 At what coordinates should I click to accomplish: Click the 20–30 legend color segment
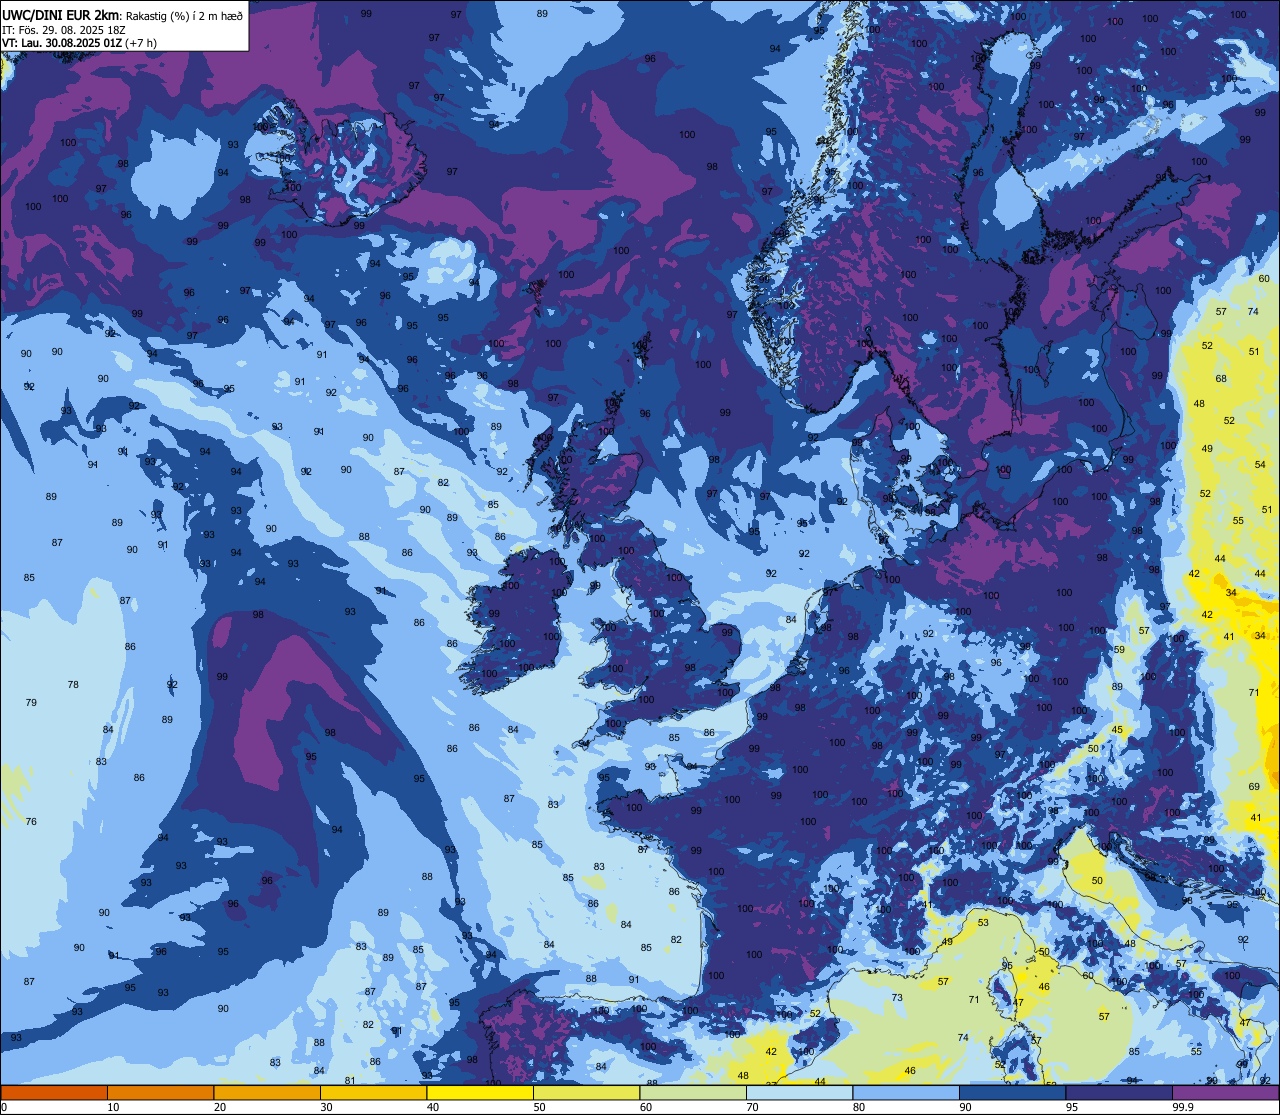267,1092
